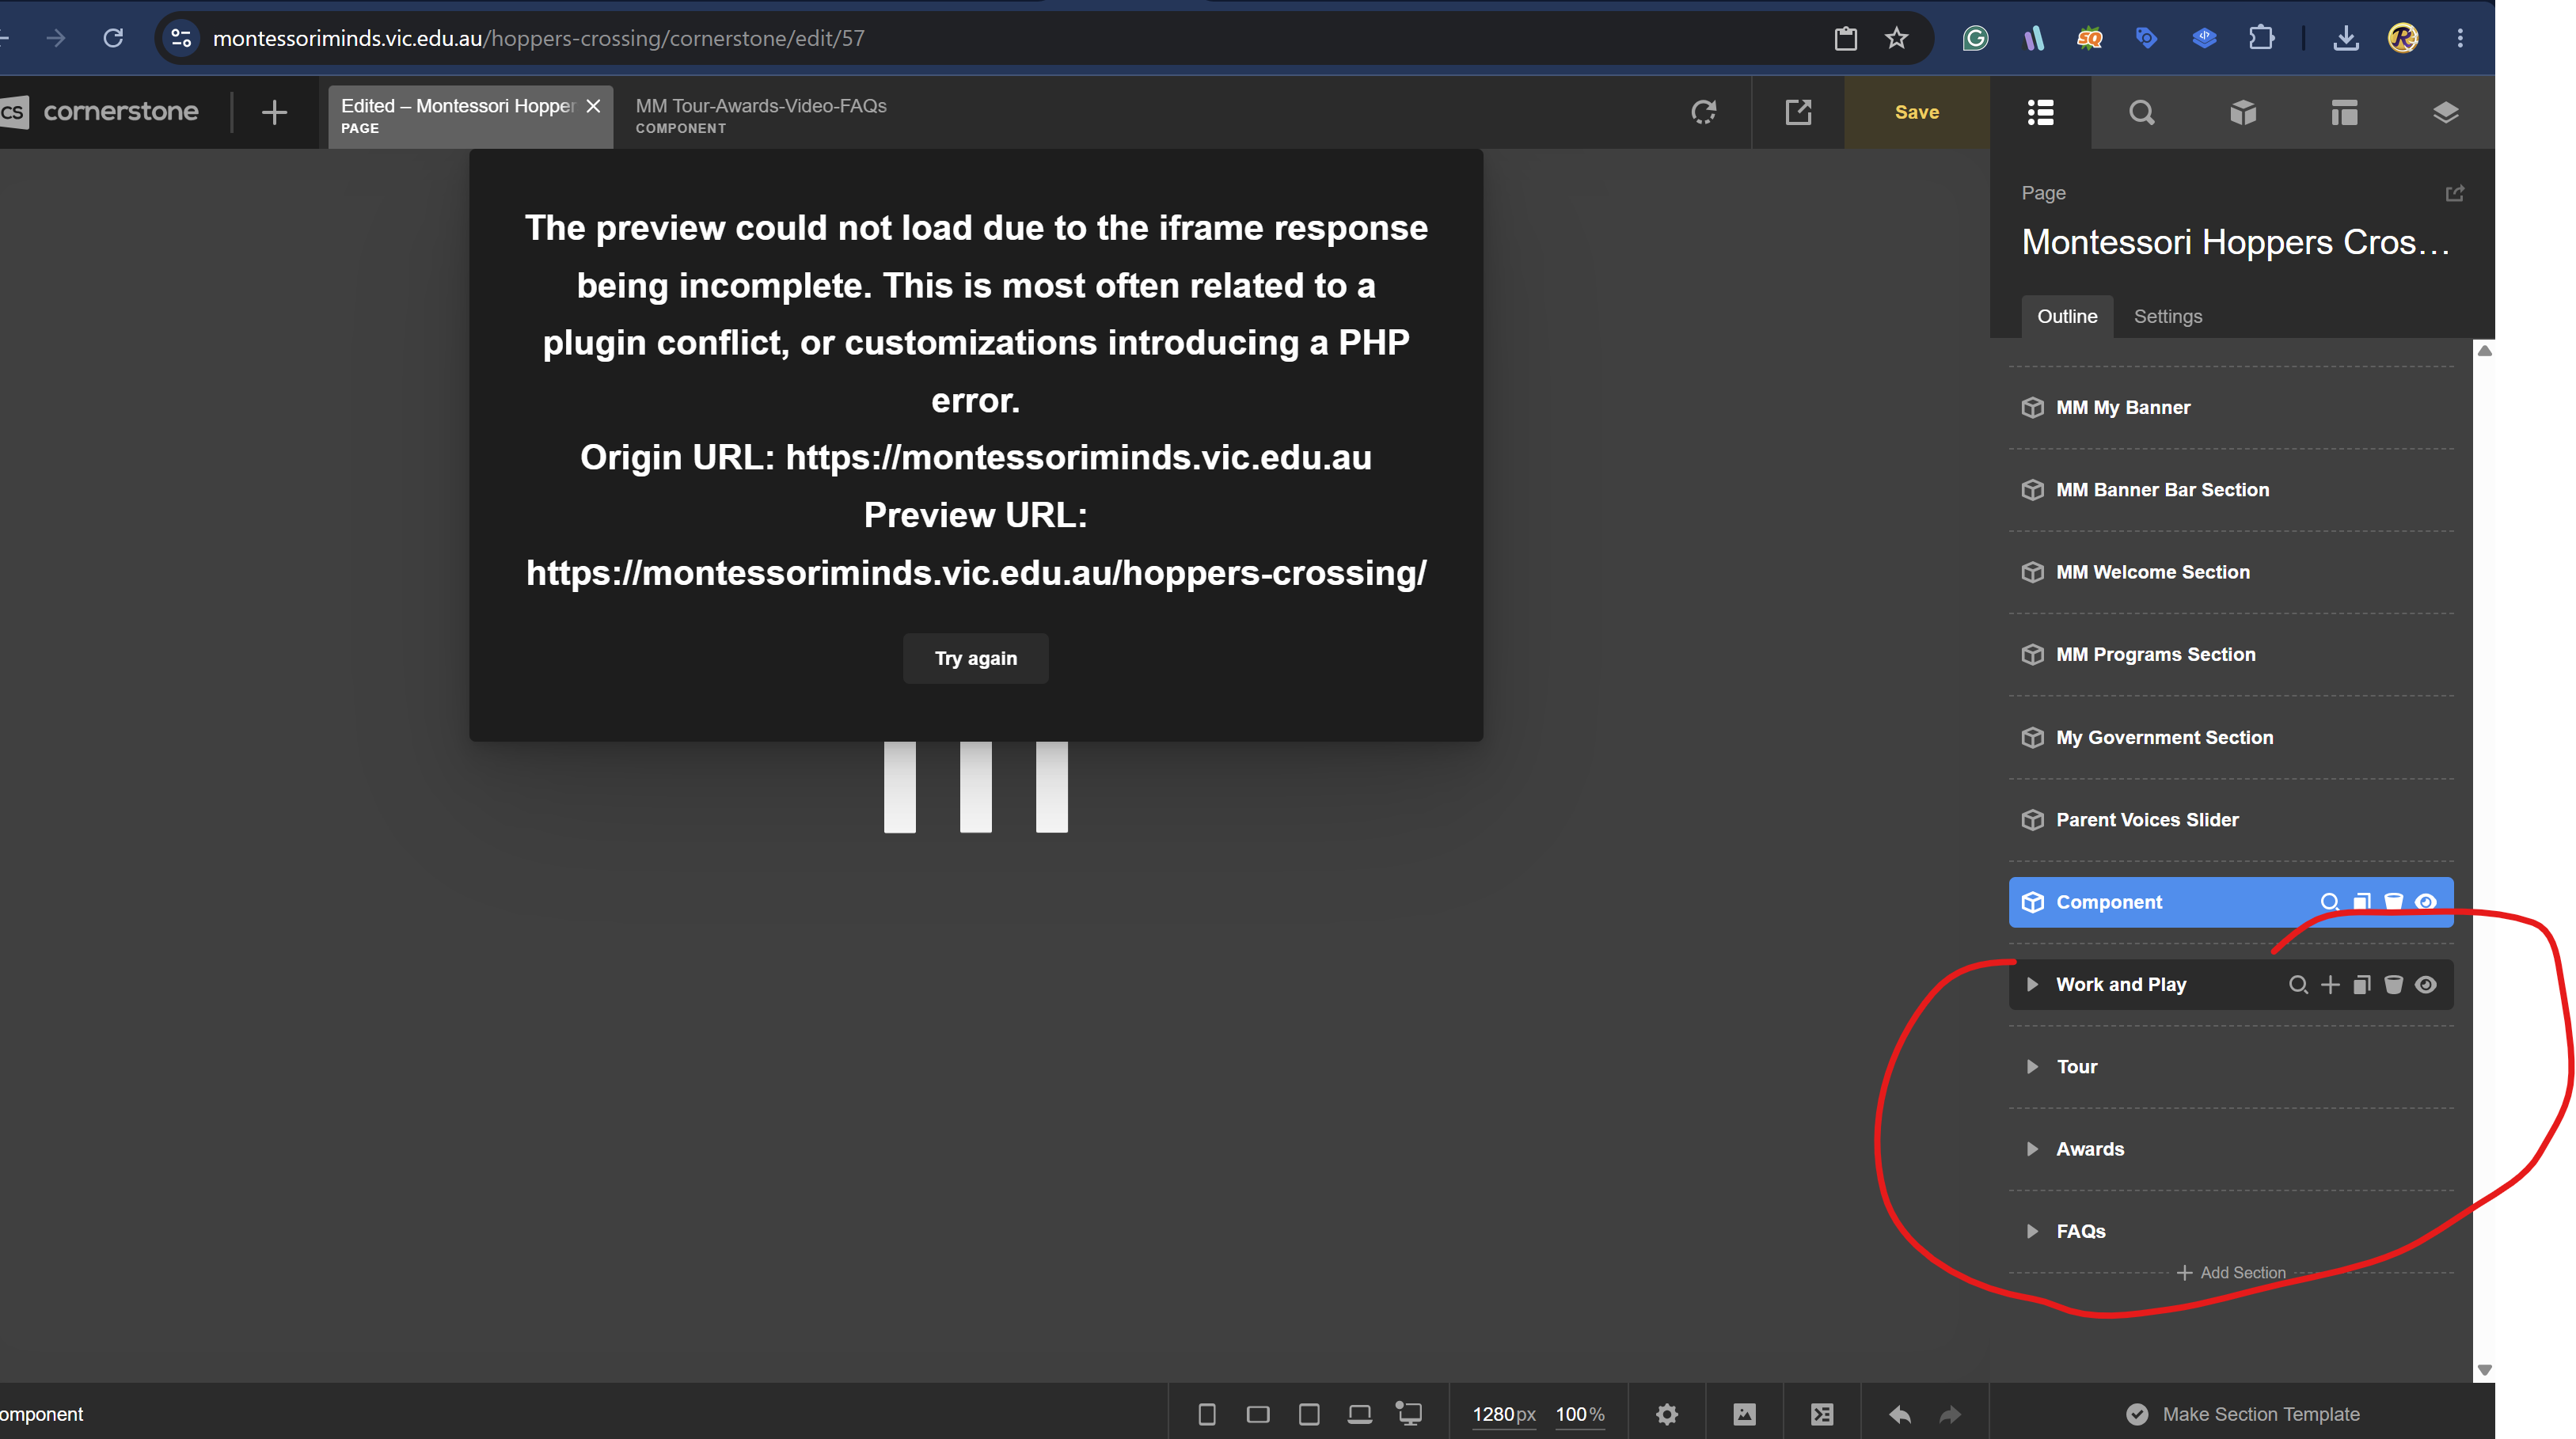This screenshot has height=1439, width=2576.
Task: Toggle visibility of the Component row
Action: pos(2425,902)
